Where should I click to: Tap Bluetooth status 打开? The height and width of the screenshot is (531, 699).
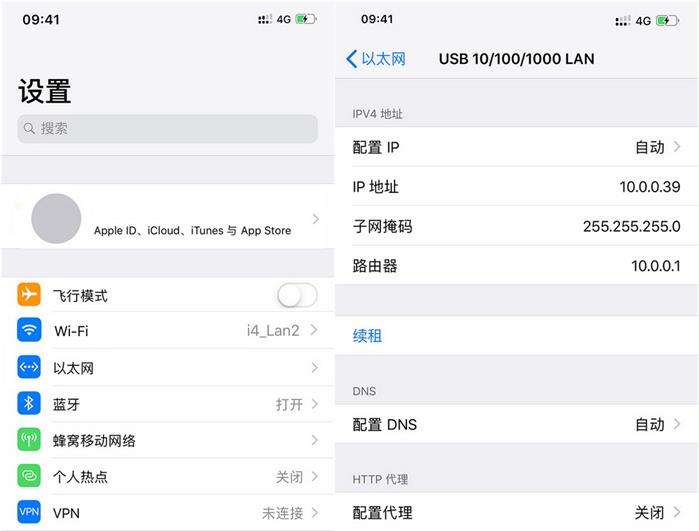tap(289, 404)
